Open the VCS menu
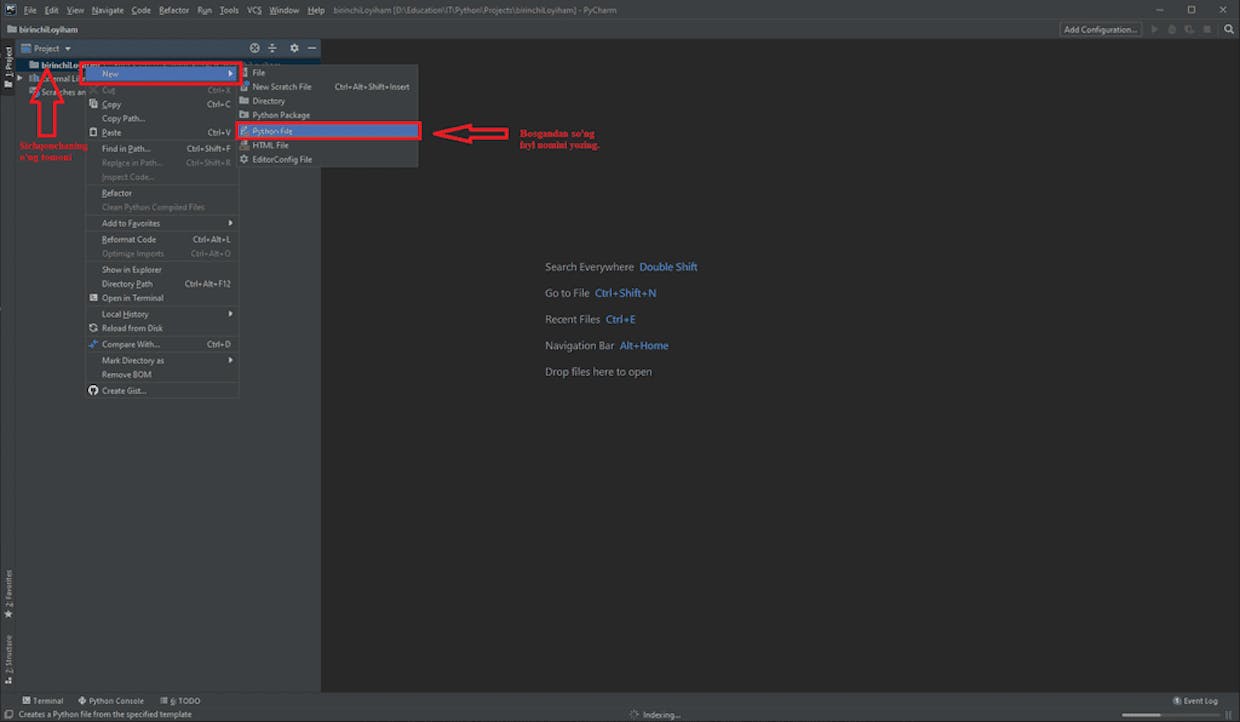 pyautogui.click(x=254, y=10)
